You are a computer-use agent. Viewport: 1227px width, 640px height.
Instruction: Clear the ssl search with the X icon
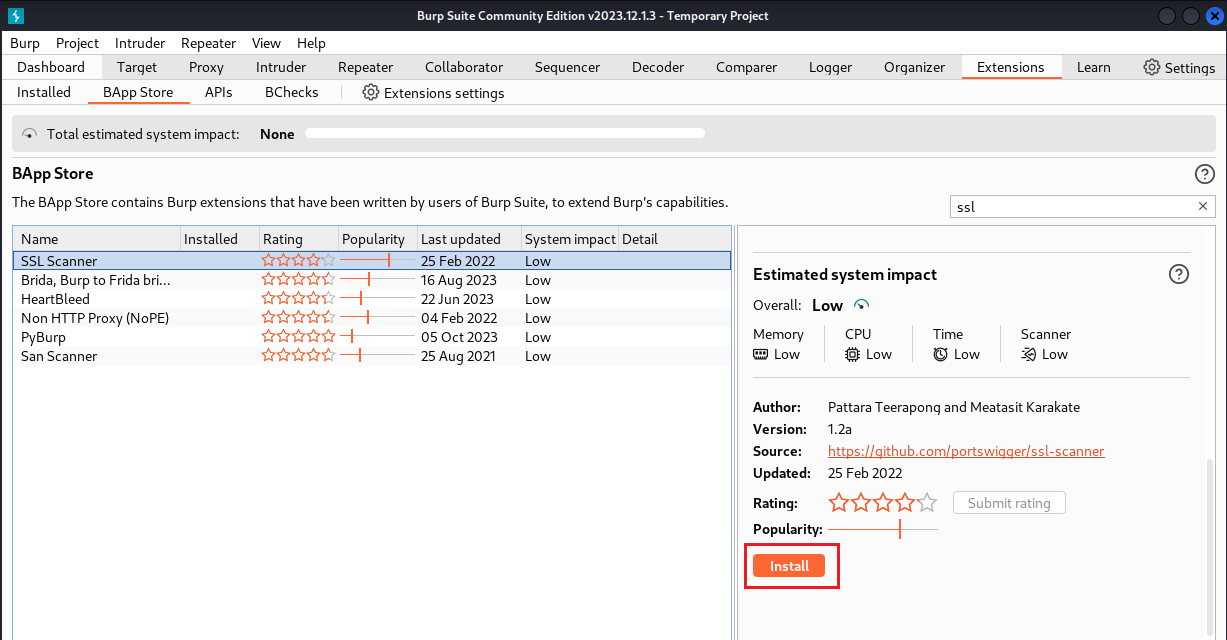[1203, 207]
